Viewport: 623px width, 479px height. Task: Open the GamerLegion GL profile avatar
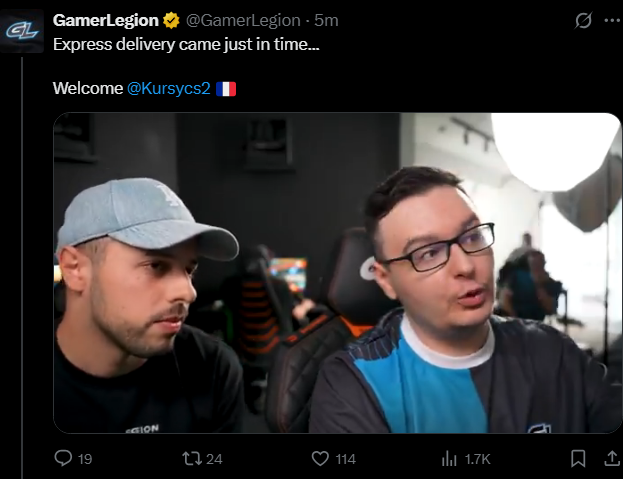click(x=22, y=31)
